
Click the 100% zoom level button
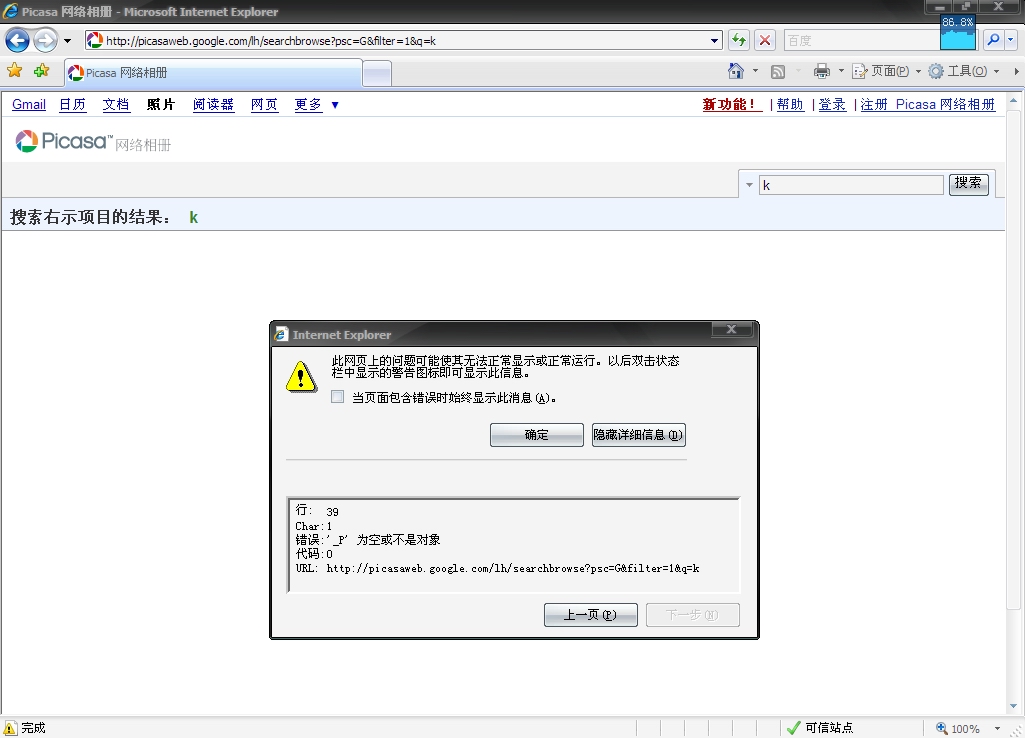[958, 728]
